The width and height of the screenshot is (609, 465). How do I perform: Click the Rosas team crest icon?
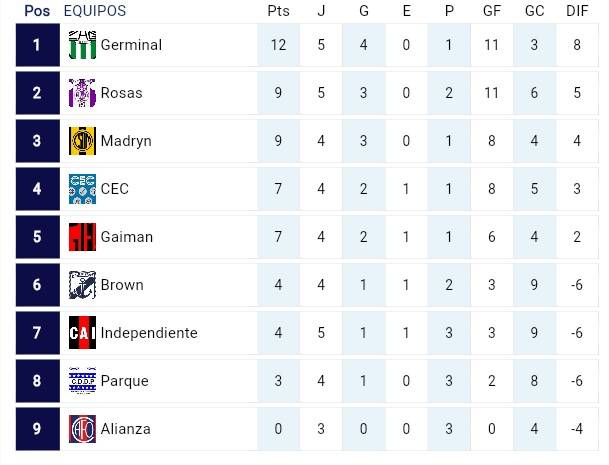click(82, 93)
